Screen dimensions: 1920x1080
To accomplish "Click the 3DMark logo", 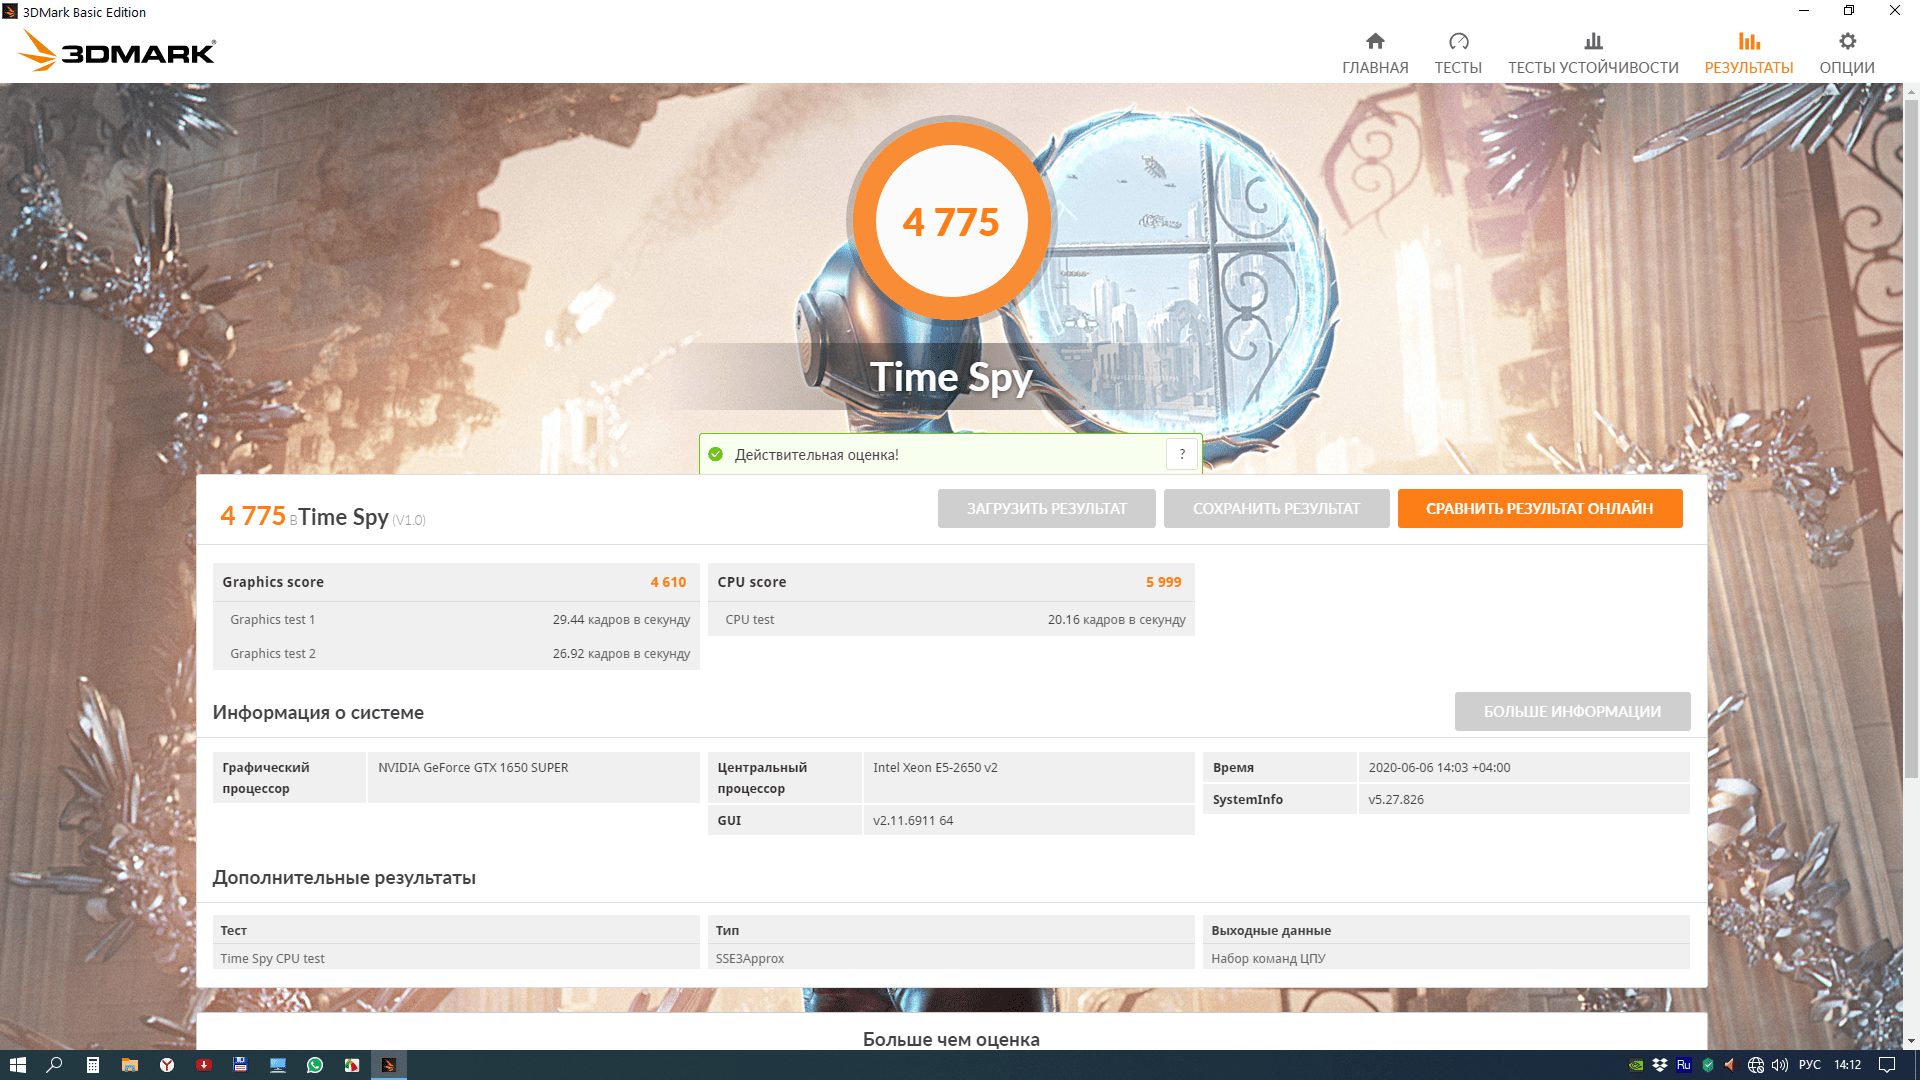I will (x=118, y=50).
